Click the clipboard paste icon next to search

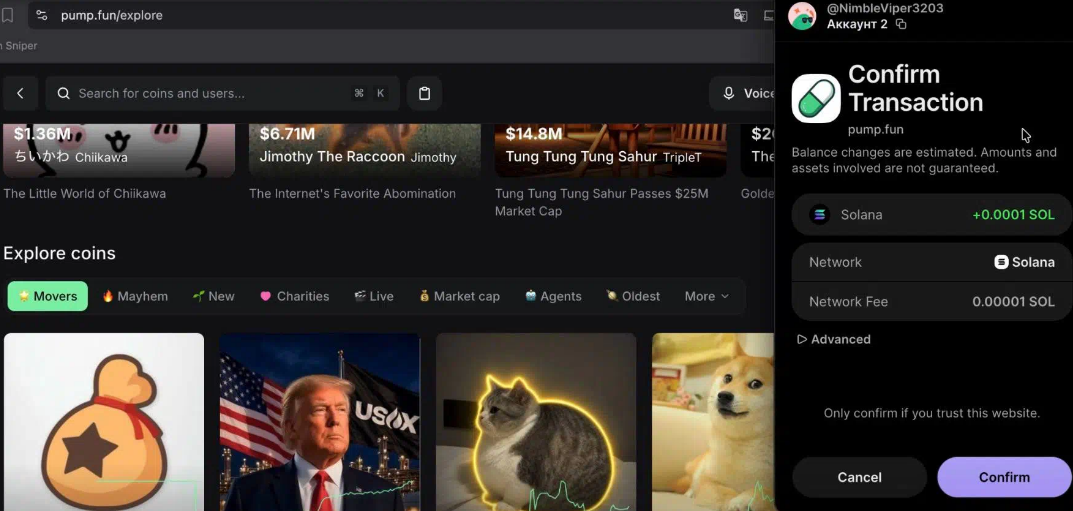tap(424, 94)
